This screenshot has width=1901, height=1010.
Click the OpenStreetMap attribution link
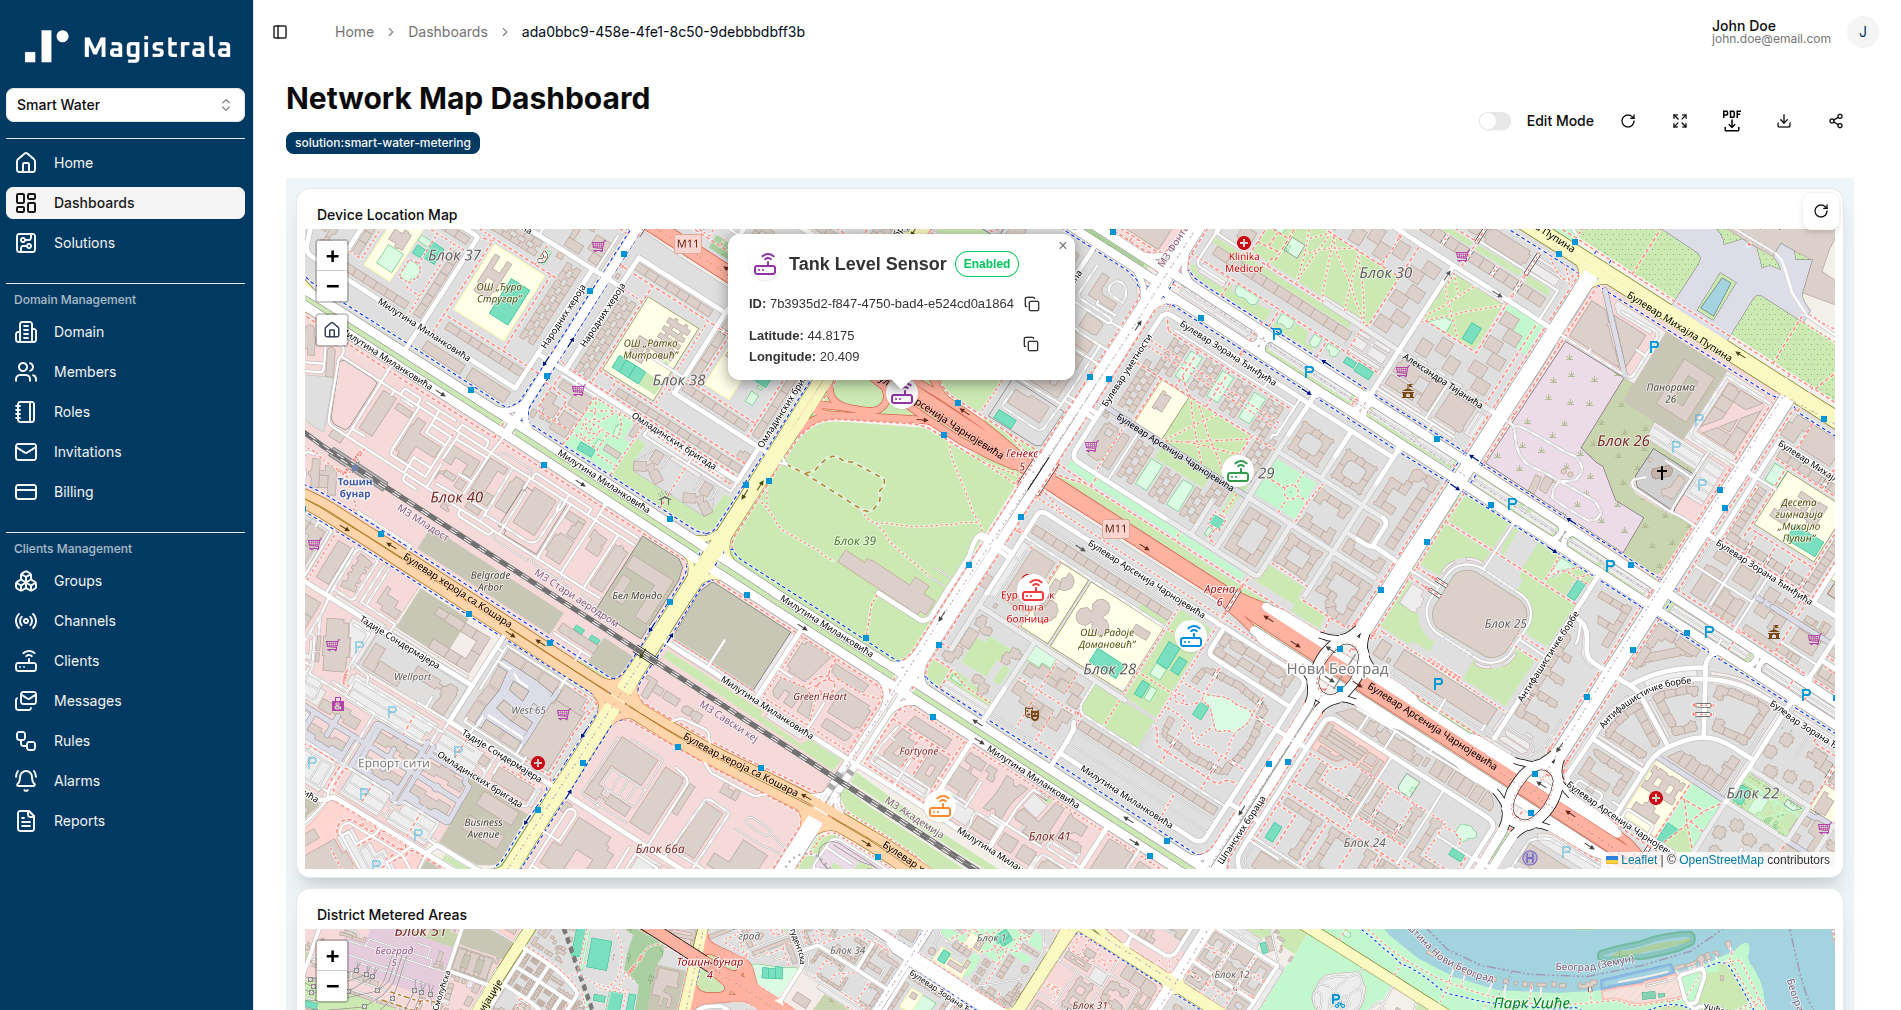point(1721,860)
